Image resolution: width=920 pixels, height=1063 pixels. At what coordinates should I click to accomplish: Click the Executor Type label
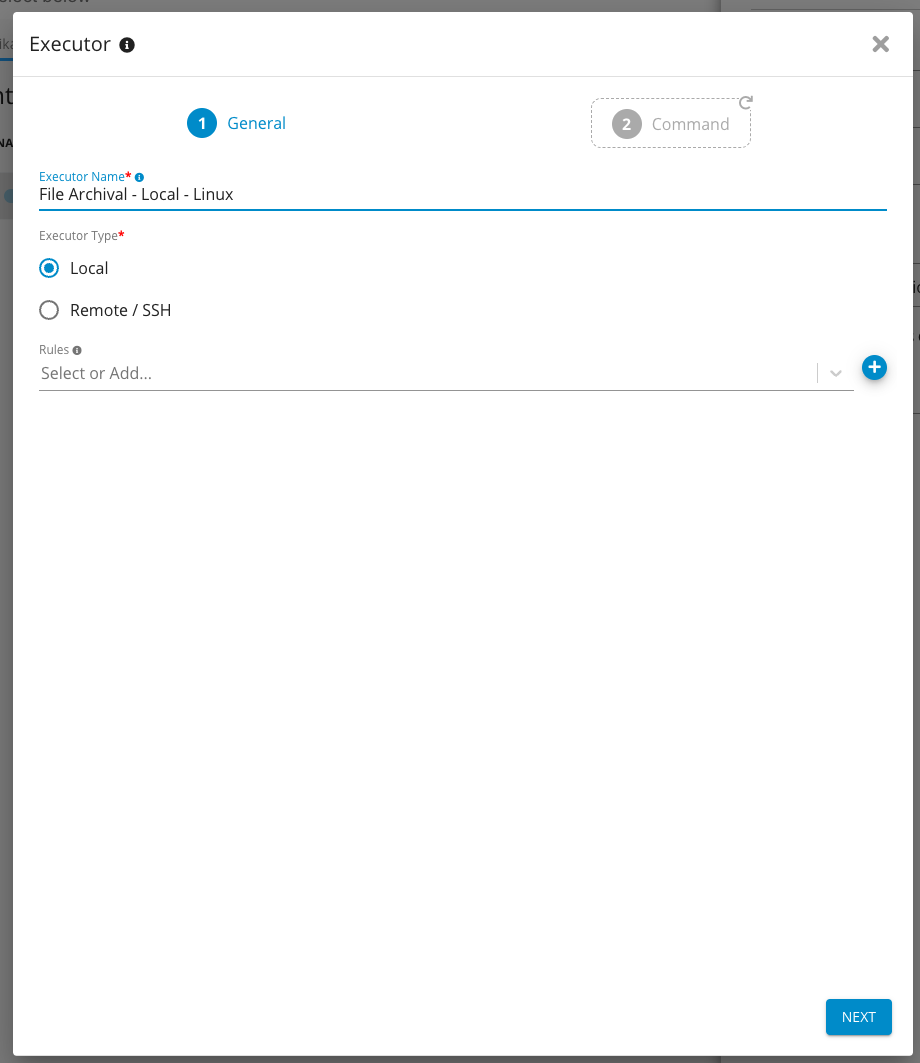[x=80, y=236]
